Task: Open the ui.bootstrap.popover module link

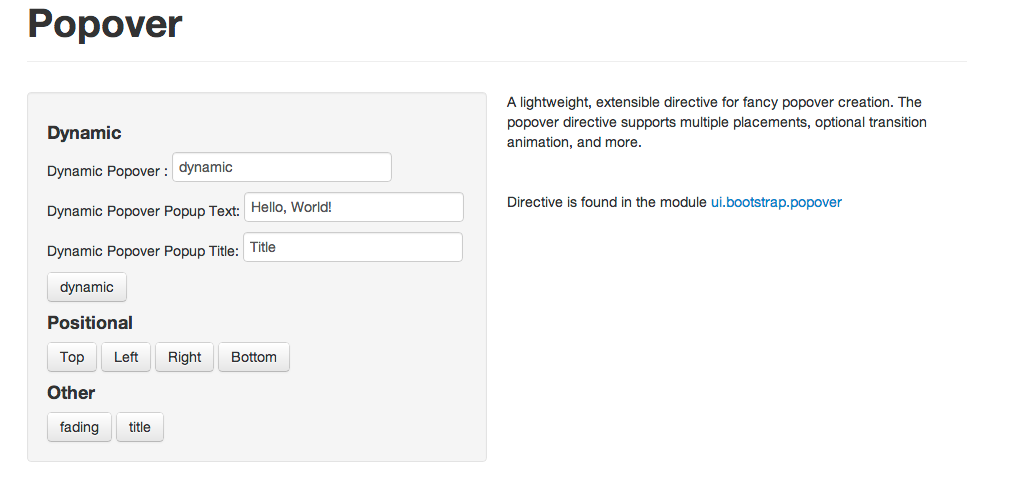Action: (x=776, y=202)
